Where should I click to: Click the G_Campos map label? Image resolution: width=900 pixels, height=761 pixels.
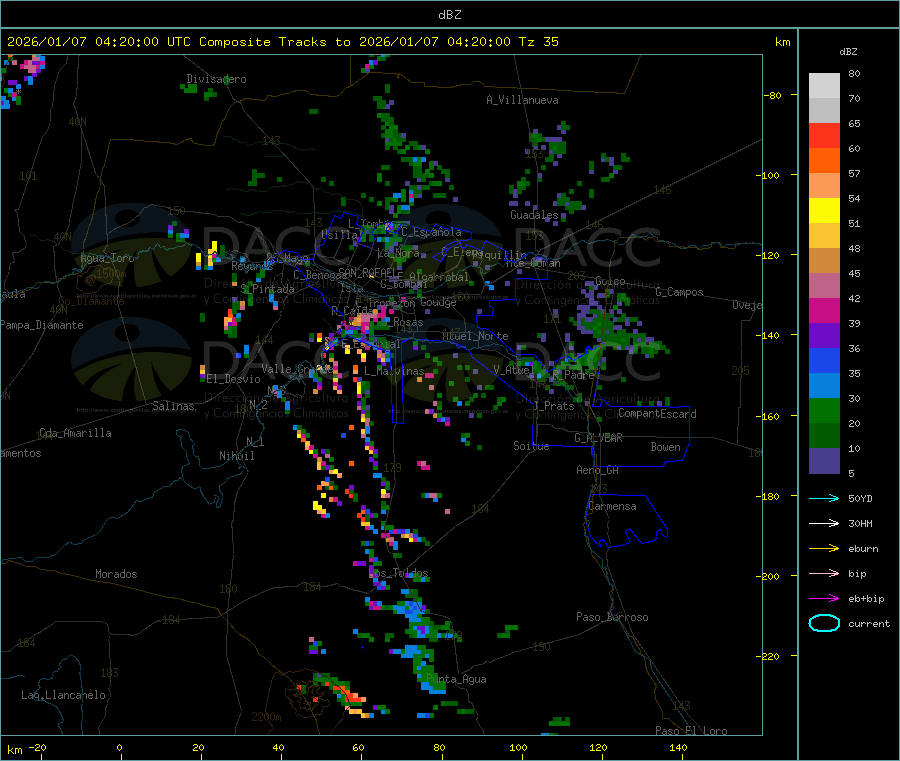[680, 292]
